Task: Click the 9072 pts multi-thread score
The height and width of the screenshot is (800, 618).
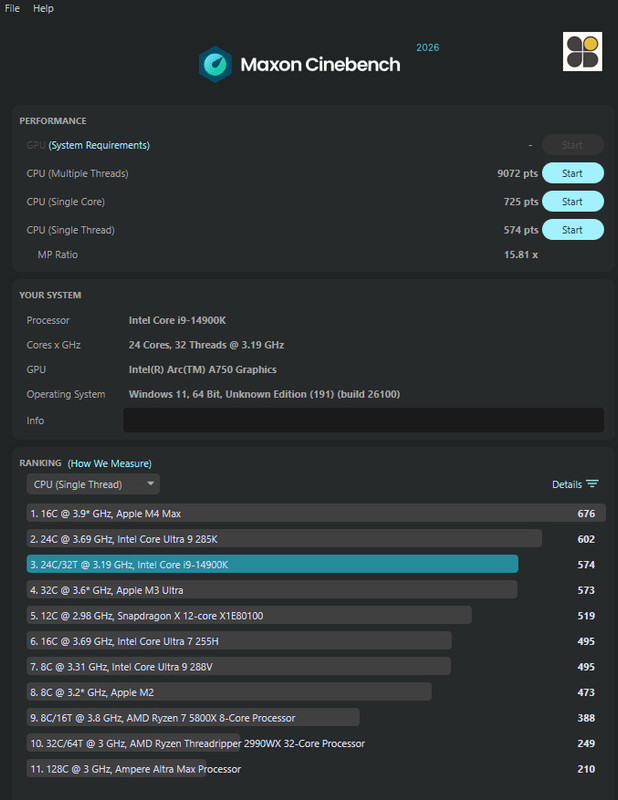Action: 517,173
